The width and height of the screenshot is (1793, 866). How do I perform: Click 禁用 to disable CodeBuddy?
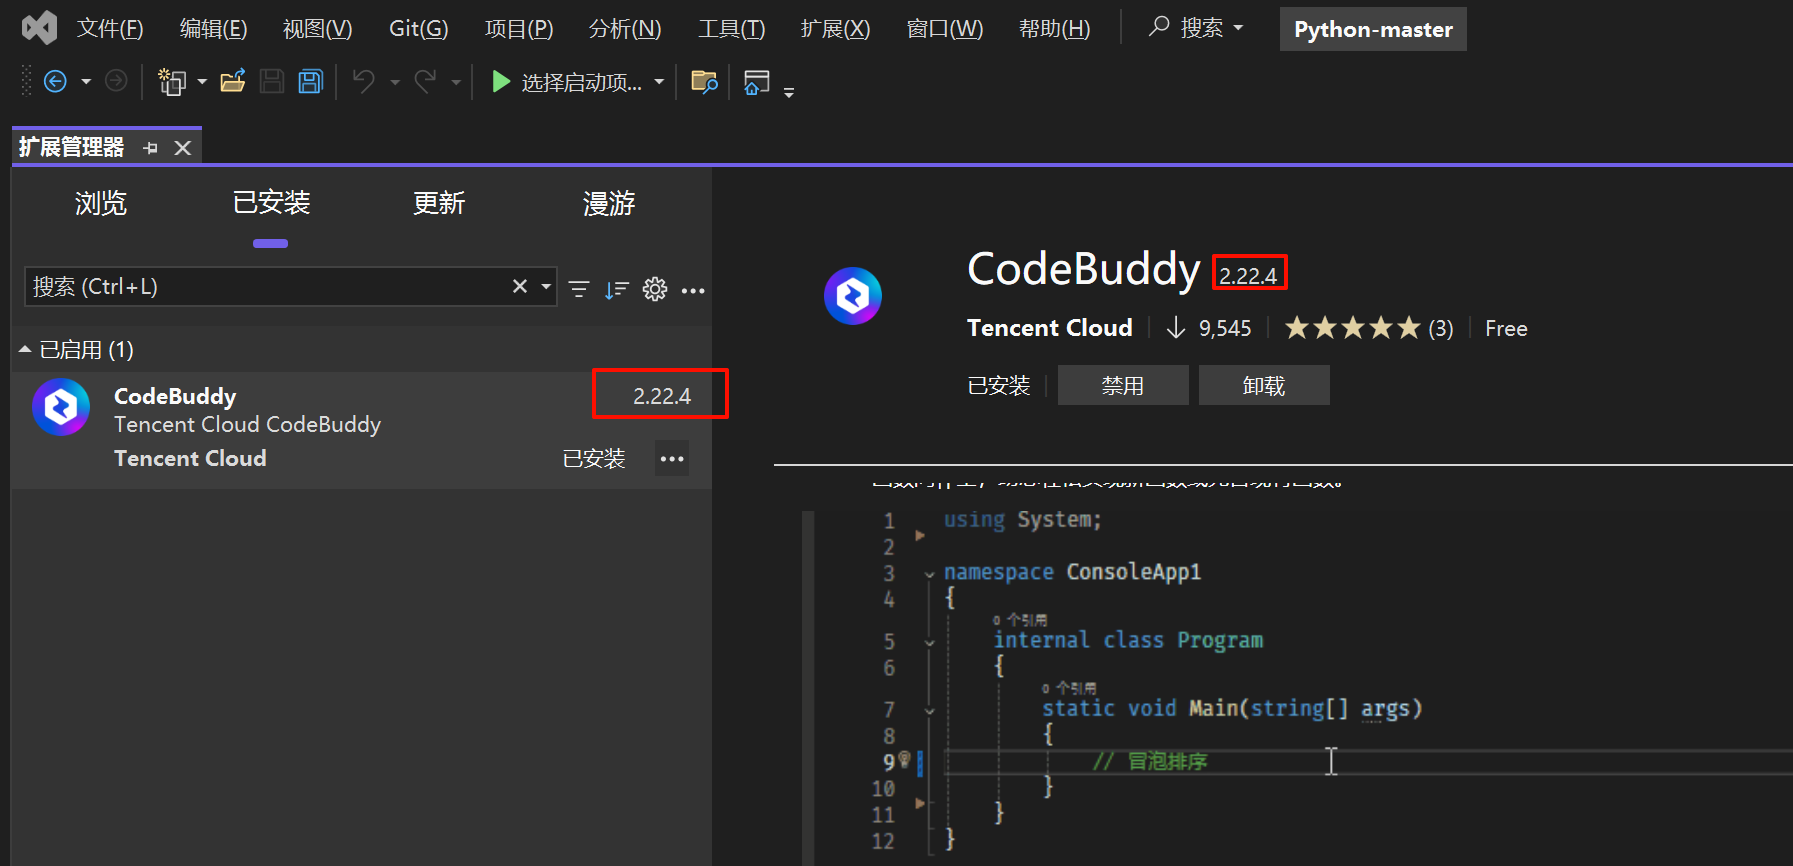pos(1122,385)
